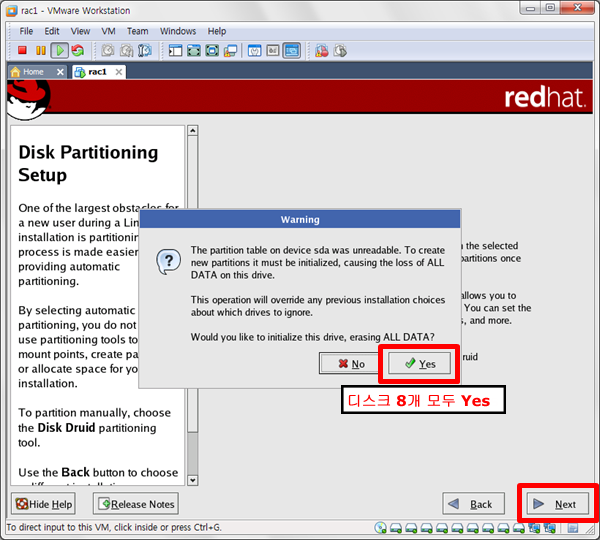Click the status bar text 'To direct input to this VM'

point(114,527)
